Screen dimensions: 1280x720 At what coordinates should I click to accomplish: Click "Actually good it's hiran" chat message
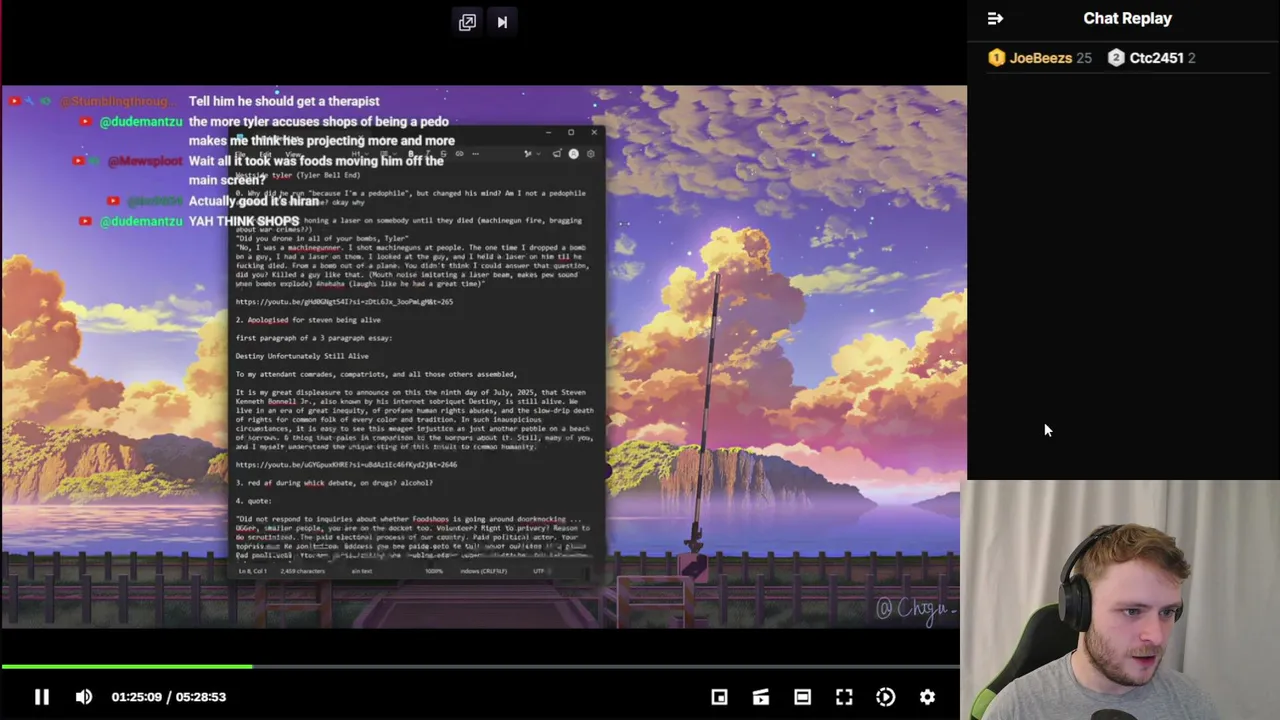pyautogui.click(x=254, y=201)
